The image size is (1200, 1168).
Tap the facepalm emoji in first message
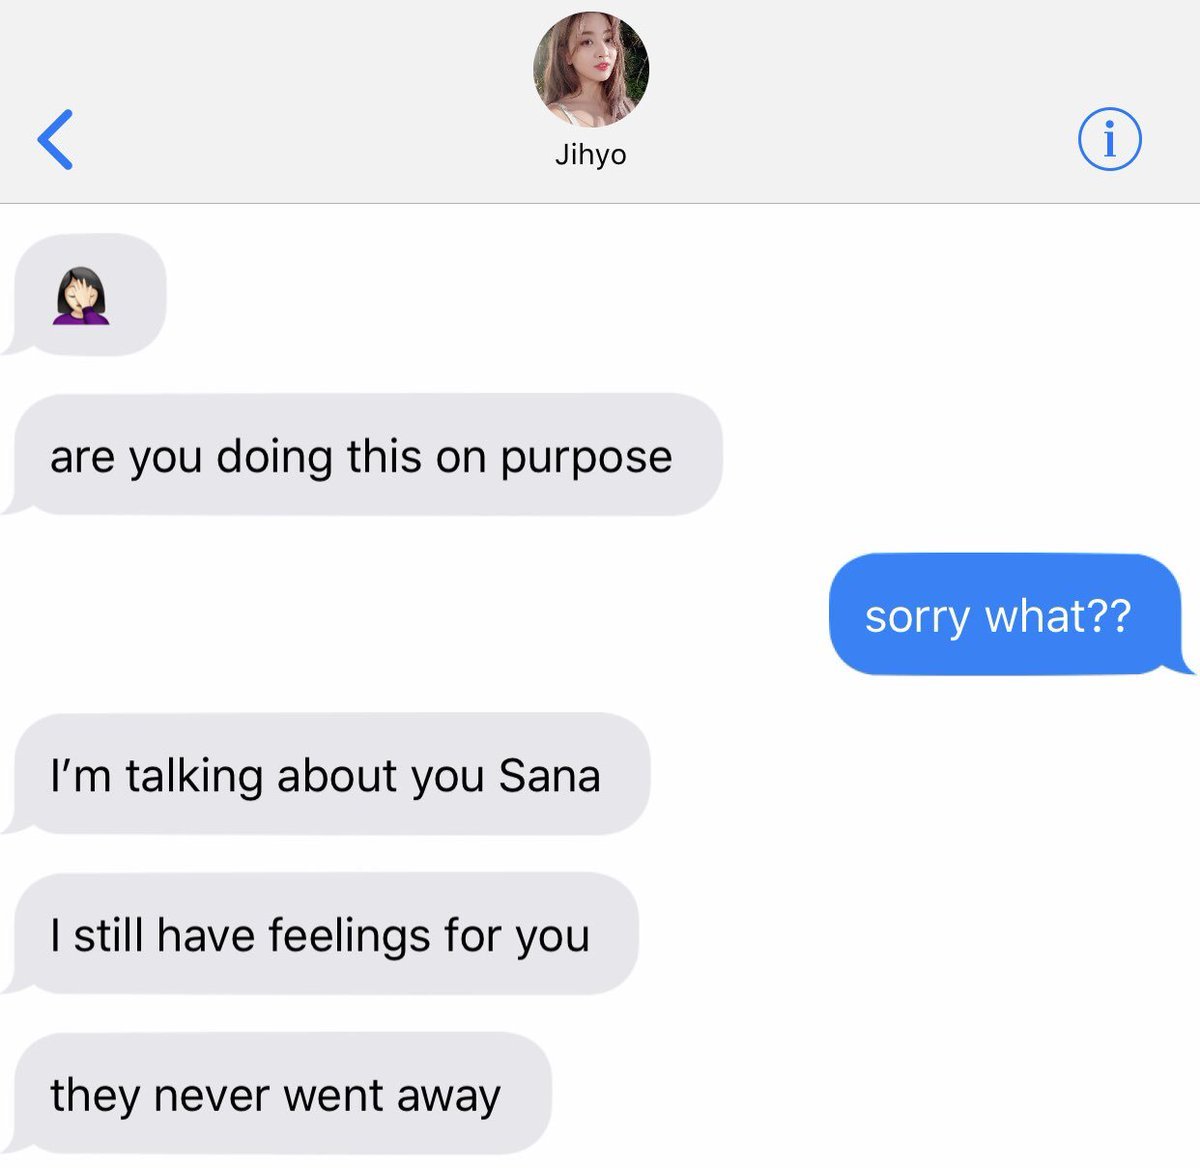80,296
